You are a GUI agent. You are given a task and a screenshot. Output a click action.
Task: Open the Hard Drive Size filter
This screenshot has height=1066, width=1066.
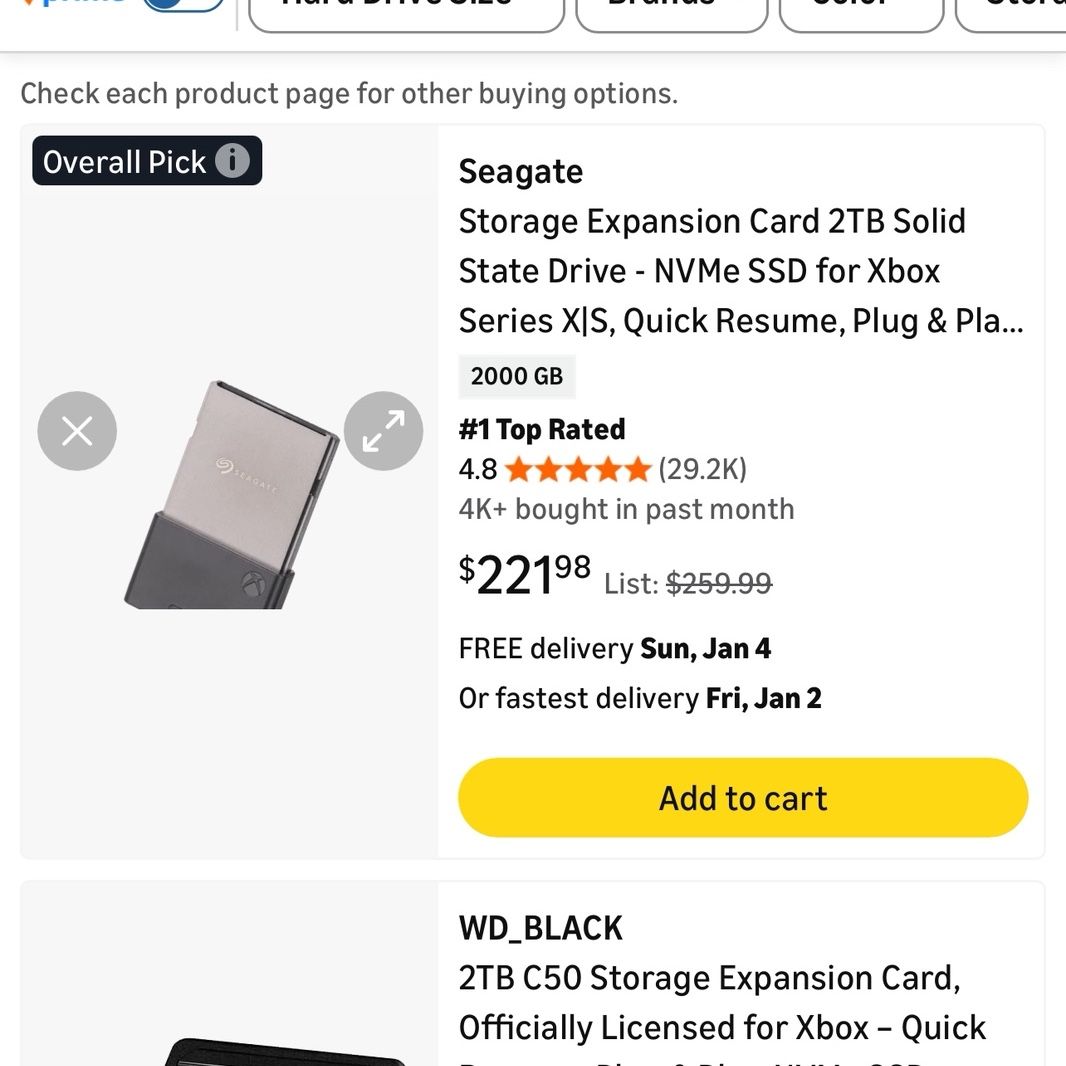(x=407, y=15)
